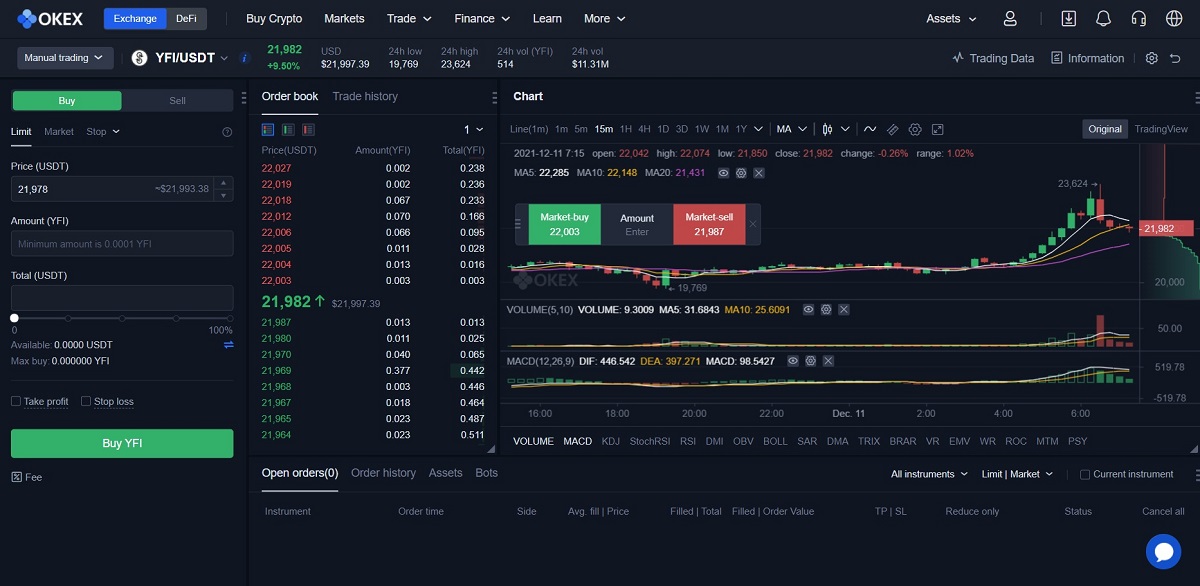
Task: Check the Current instrument checkbox
Action: coord(1085,474)
